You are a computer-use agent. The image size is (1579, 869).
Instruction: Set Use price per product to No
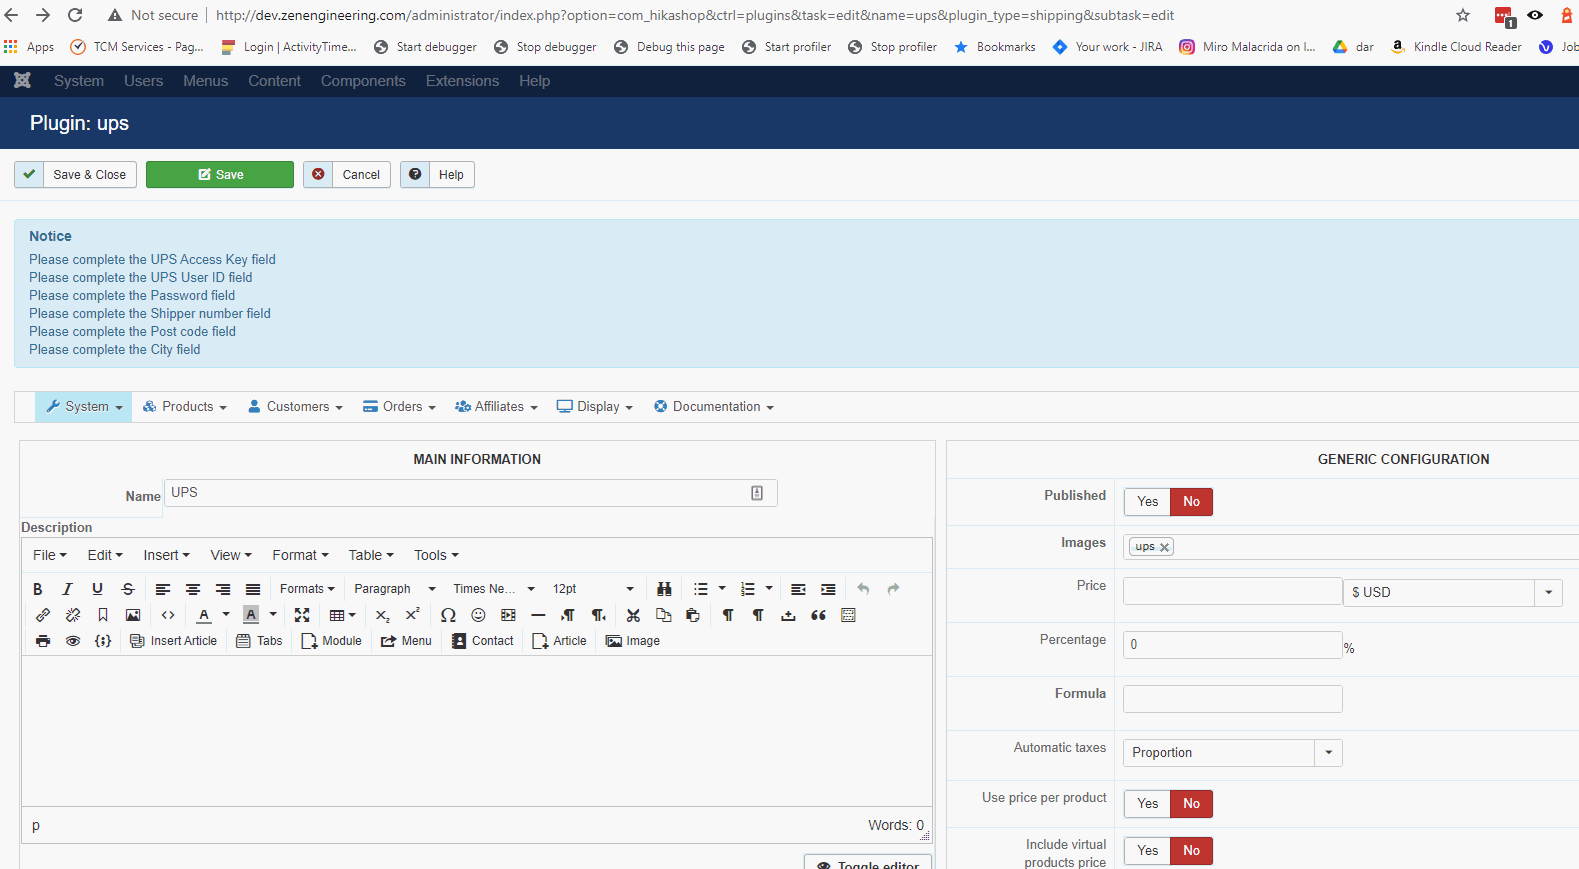click(1191, 804)
